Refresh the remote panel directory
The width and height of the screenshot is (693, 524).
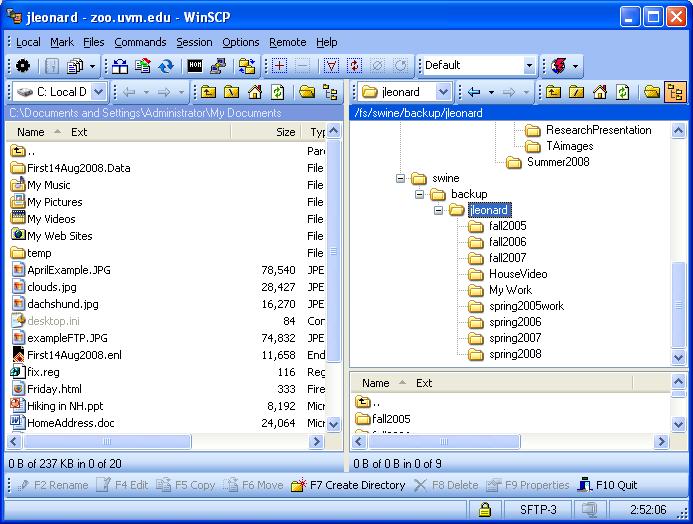pyautogui.click(x=622, y=92)
